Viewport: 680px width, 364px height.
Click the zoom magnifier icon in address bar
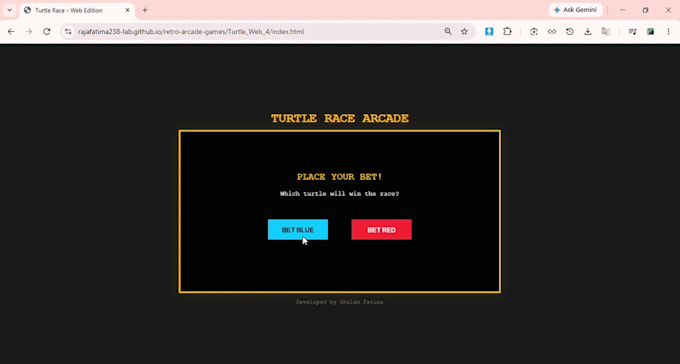448,32
